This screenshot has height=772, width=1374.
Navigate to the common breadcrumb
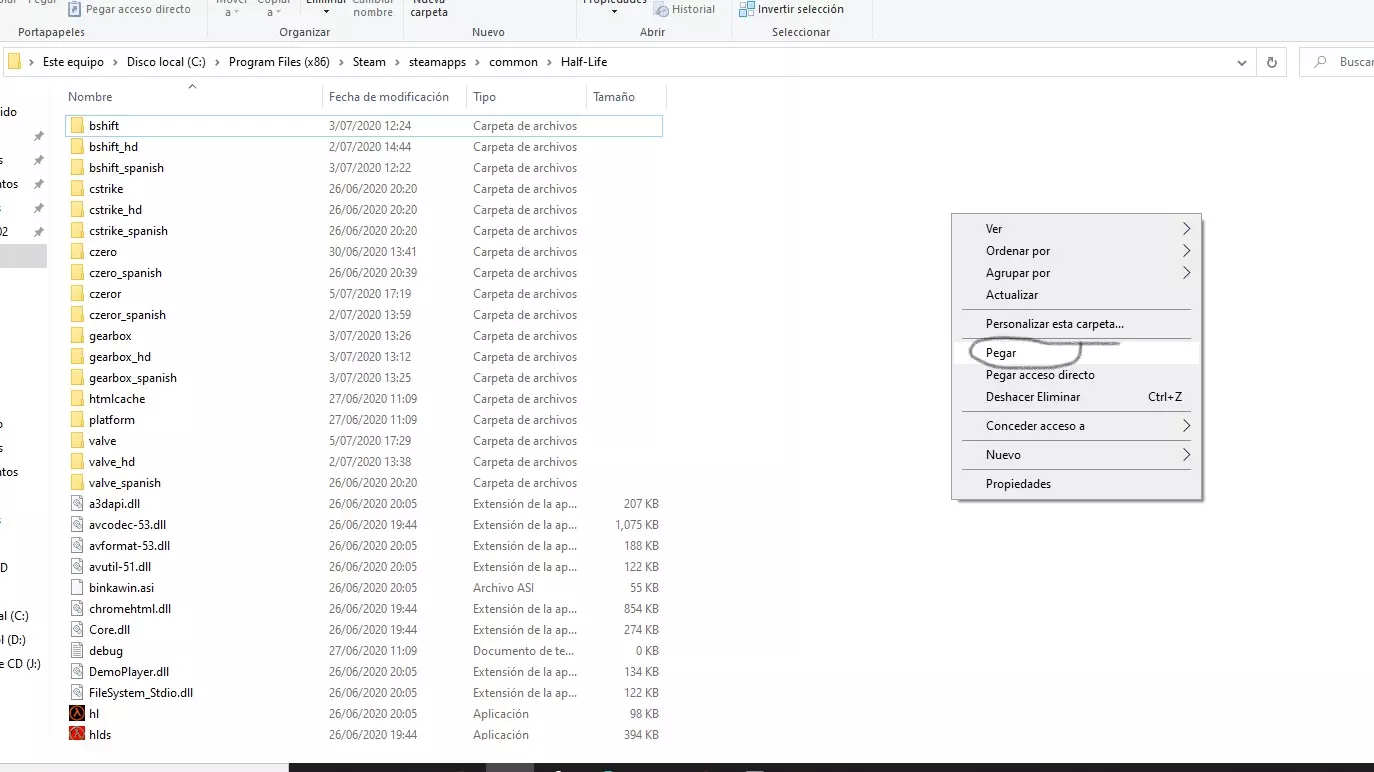point(513,62)
